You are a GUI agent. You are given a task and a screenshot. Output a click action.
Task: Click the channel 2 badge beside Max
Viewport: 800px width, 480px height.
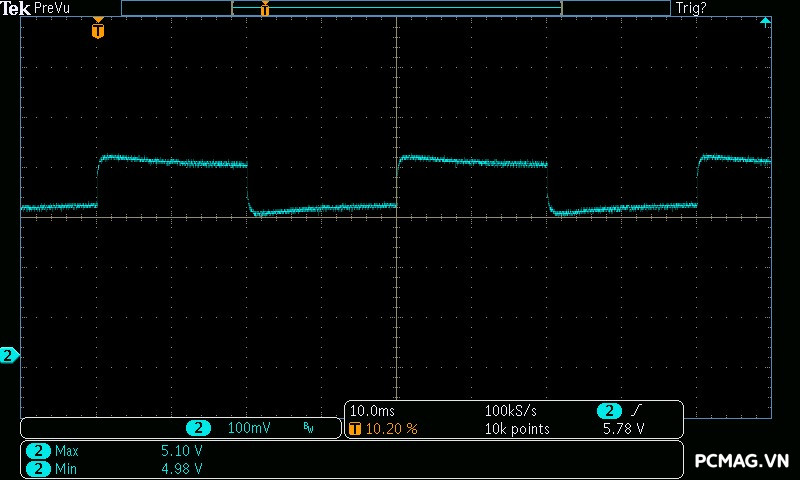coord(38,451)
